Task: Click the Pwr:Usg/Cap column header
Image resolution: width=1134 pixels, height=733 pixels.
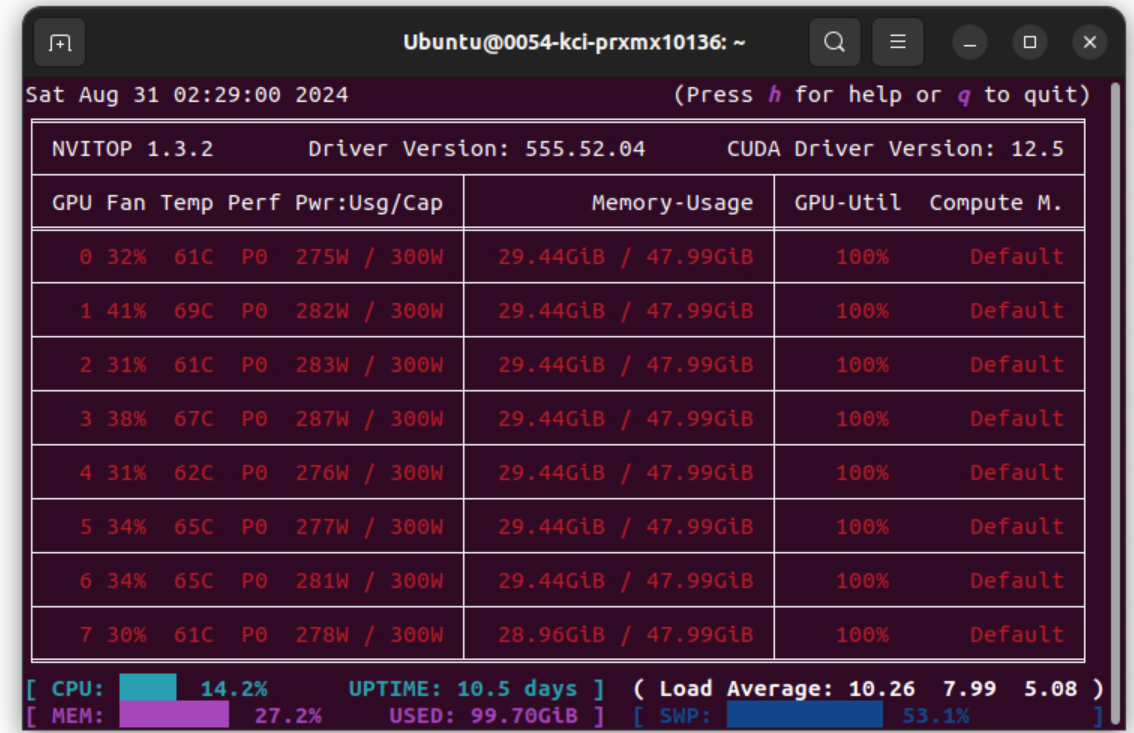Action: click(369, 203)
